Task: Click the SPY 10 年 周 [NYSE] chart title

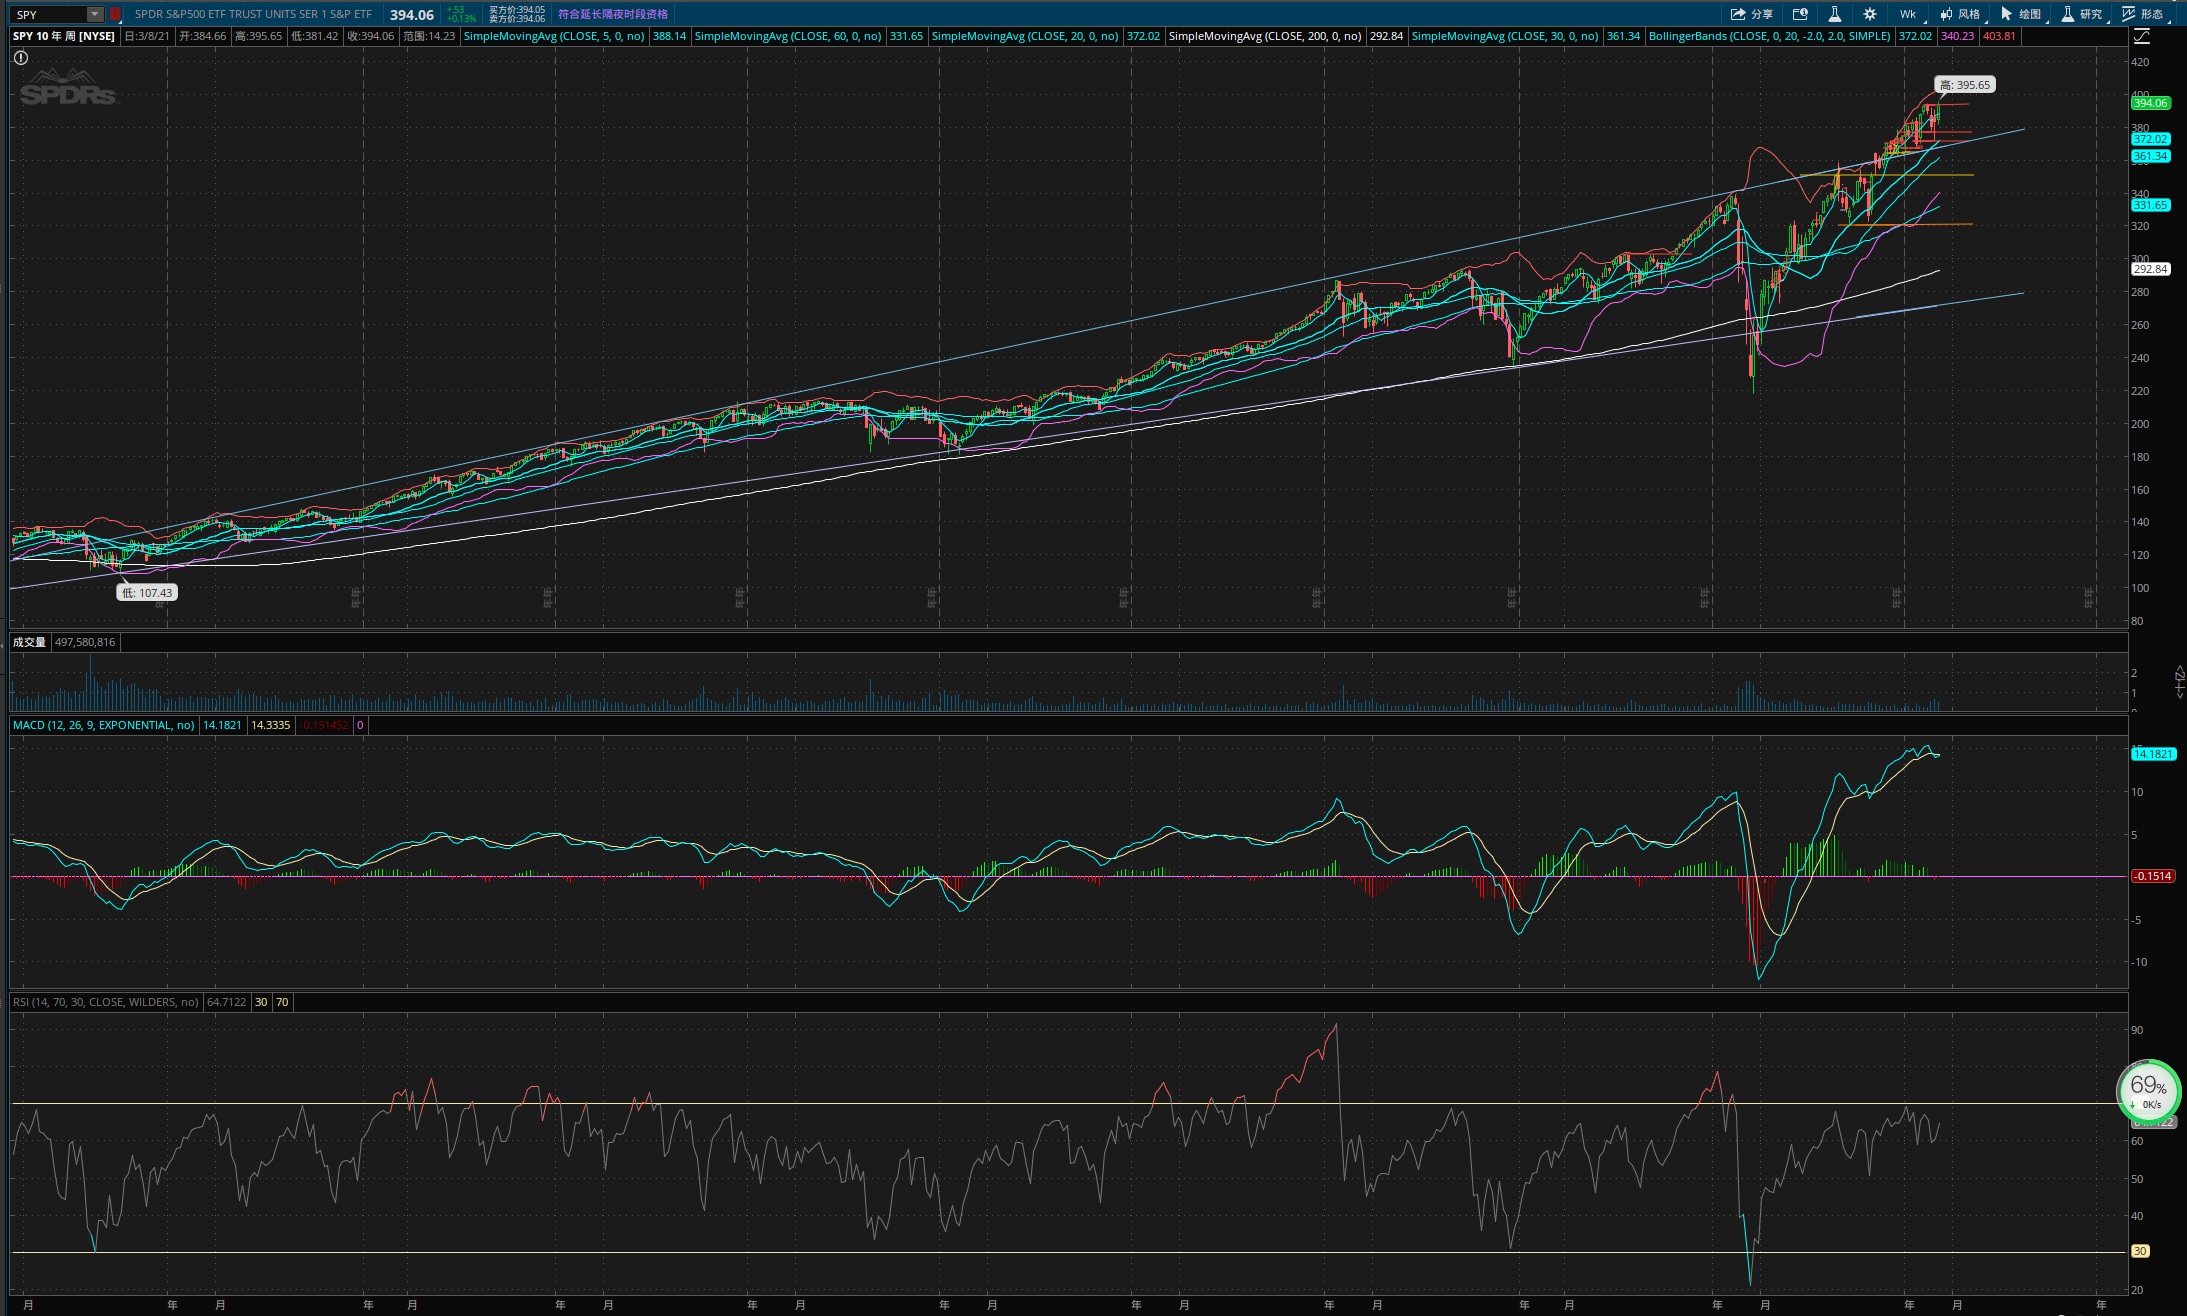Action: pyautogui.click(x=64, y=36)
